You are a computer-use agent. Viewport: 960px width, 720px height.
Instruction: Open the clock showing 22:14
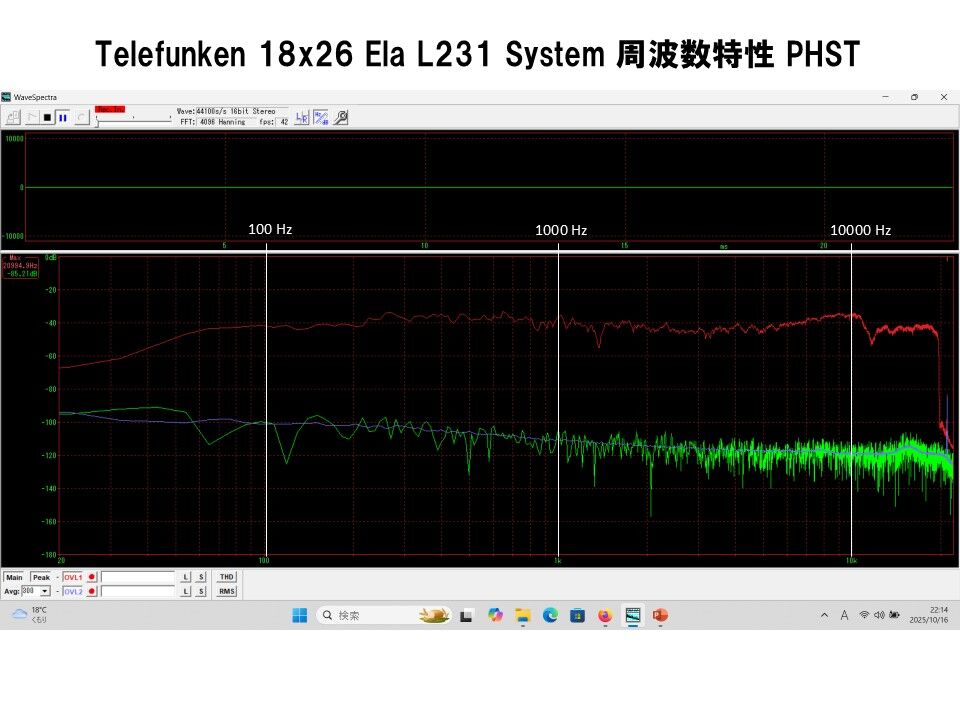929,615
